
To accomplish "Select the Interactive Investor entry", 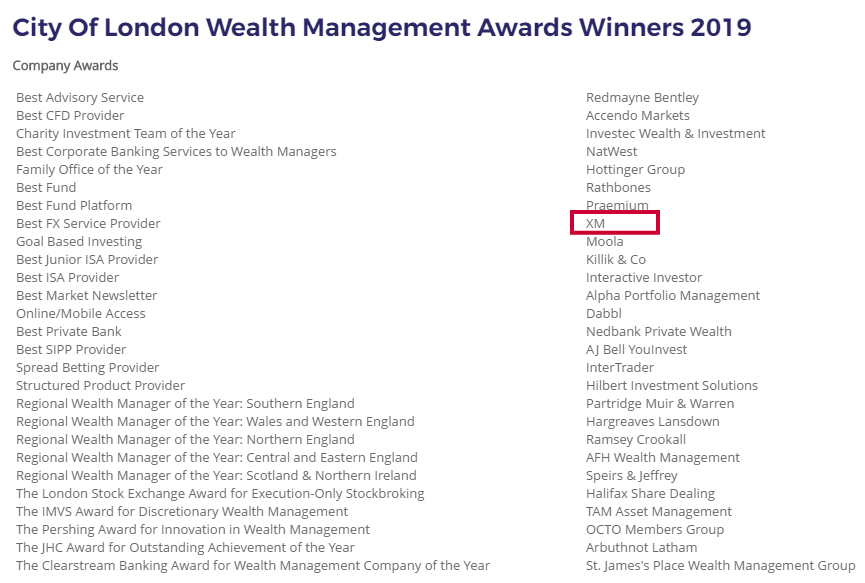I will (x=644, y=277).
